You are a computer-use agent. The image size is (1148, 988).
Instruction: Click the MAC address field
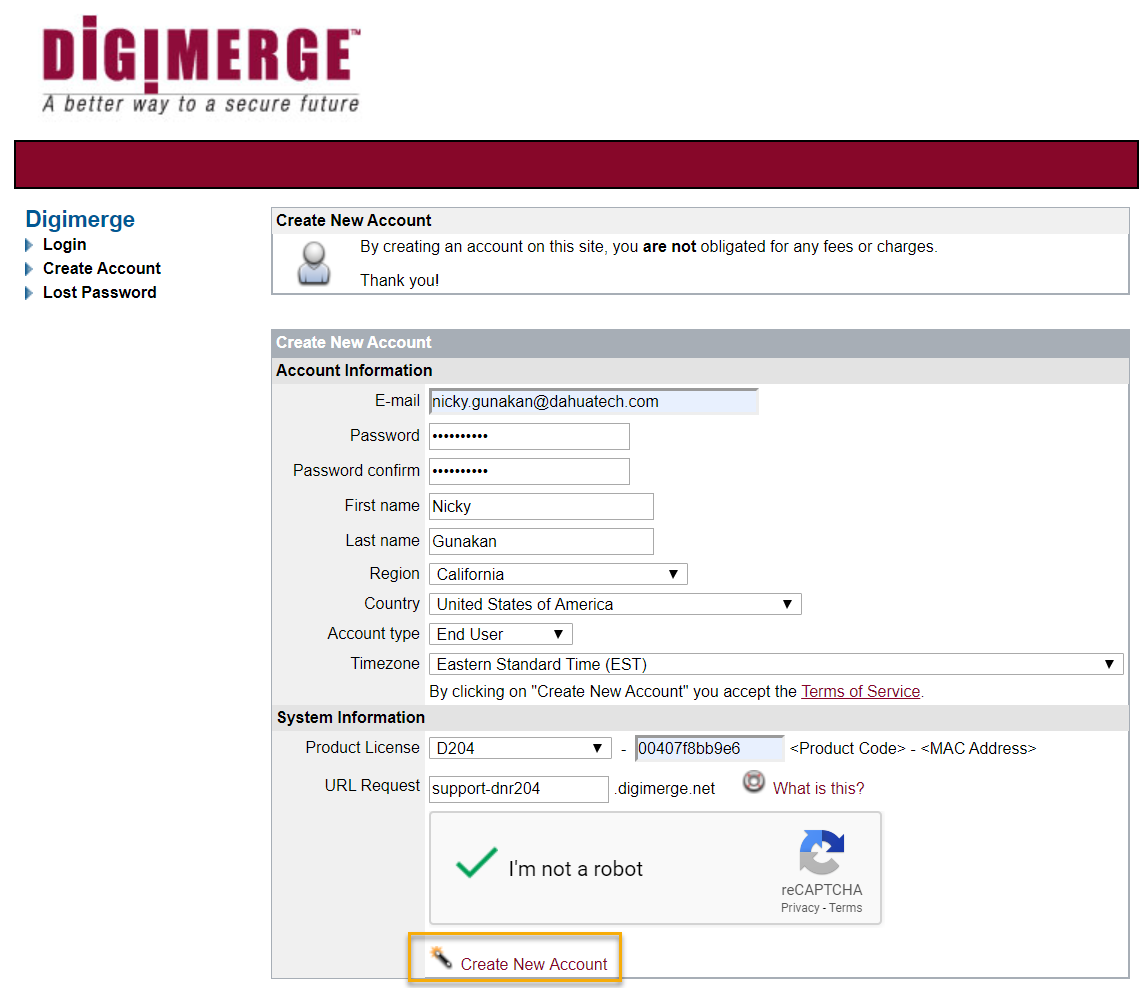(709, 749)
